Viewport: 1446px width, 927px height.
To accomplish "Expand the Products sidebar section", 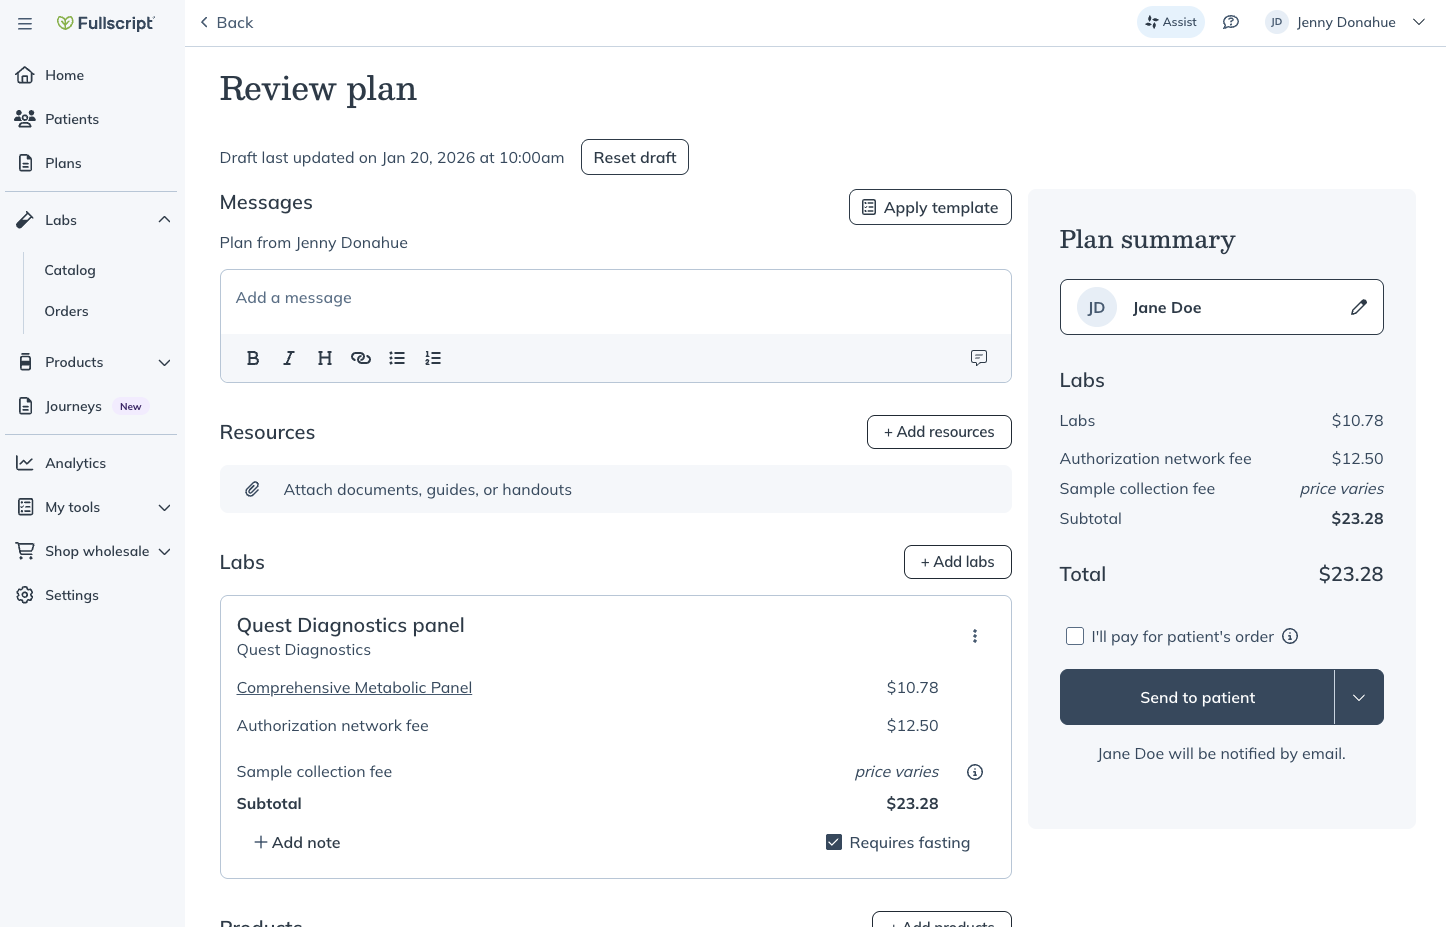I will [164, 362].
